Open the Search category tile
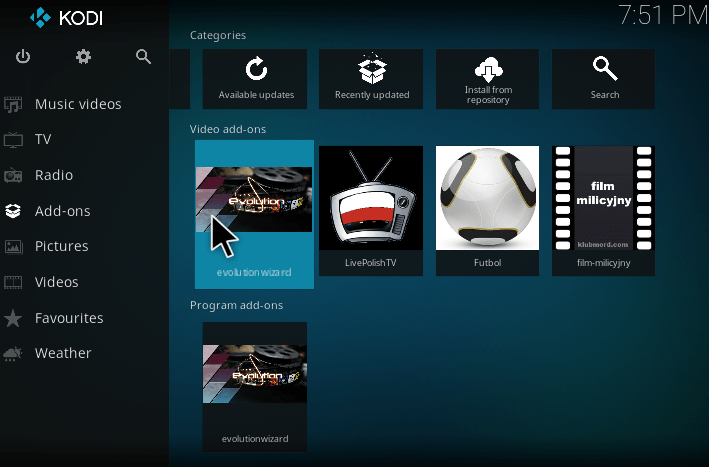 (x=603, y=79)
